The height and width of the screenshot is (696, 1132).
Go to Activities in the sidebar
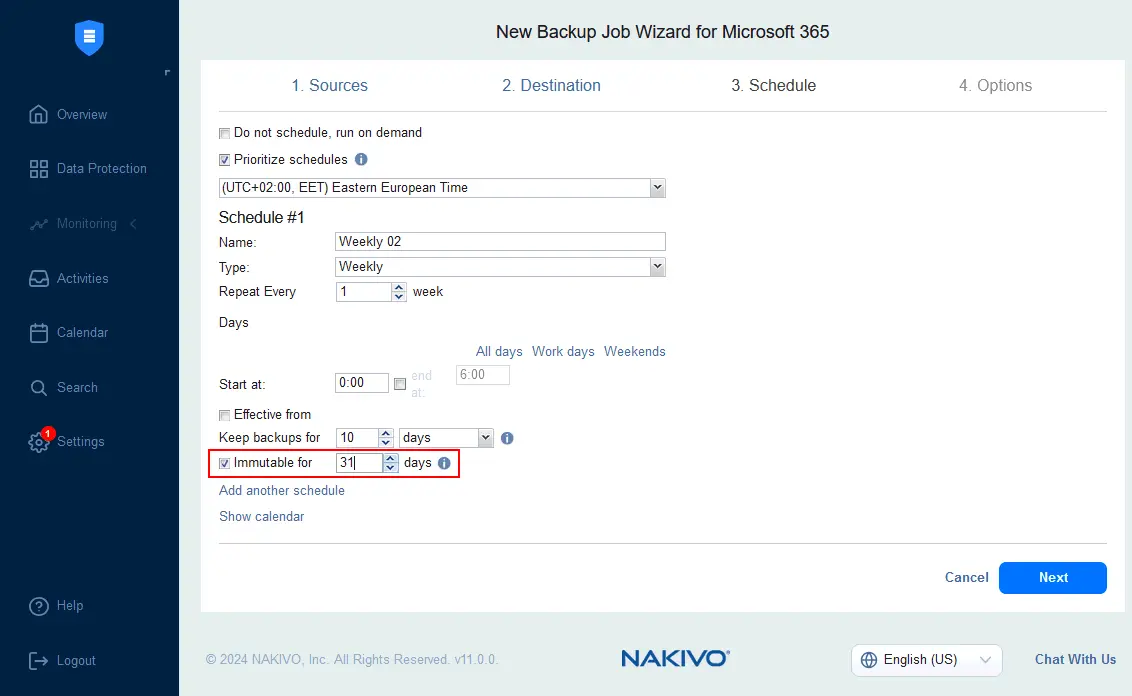click(x=69, y=279)
